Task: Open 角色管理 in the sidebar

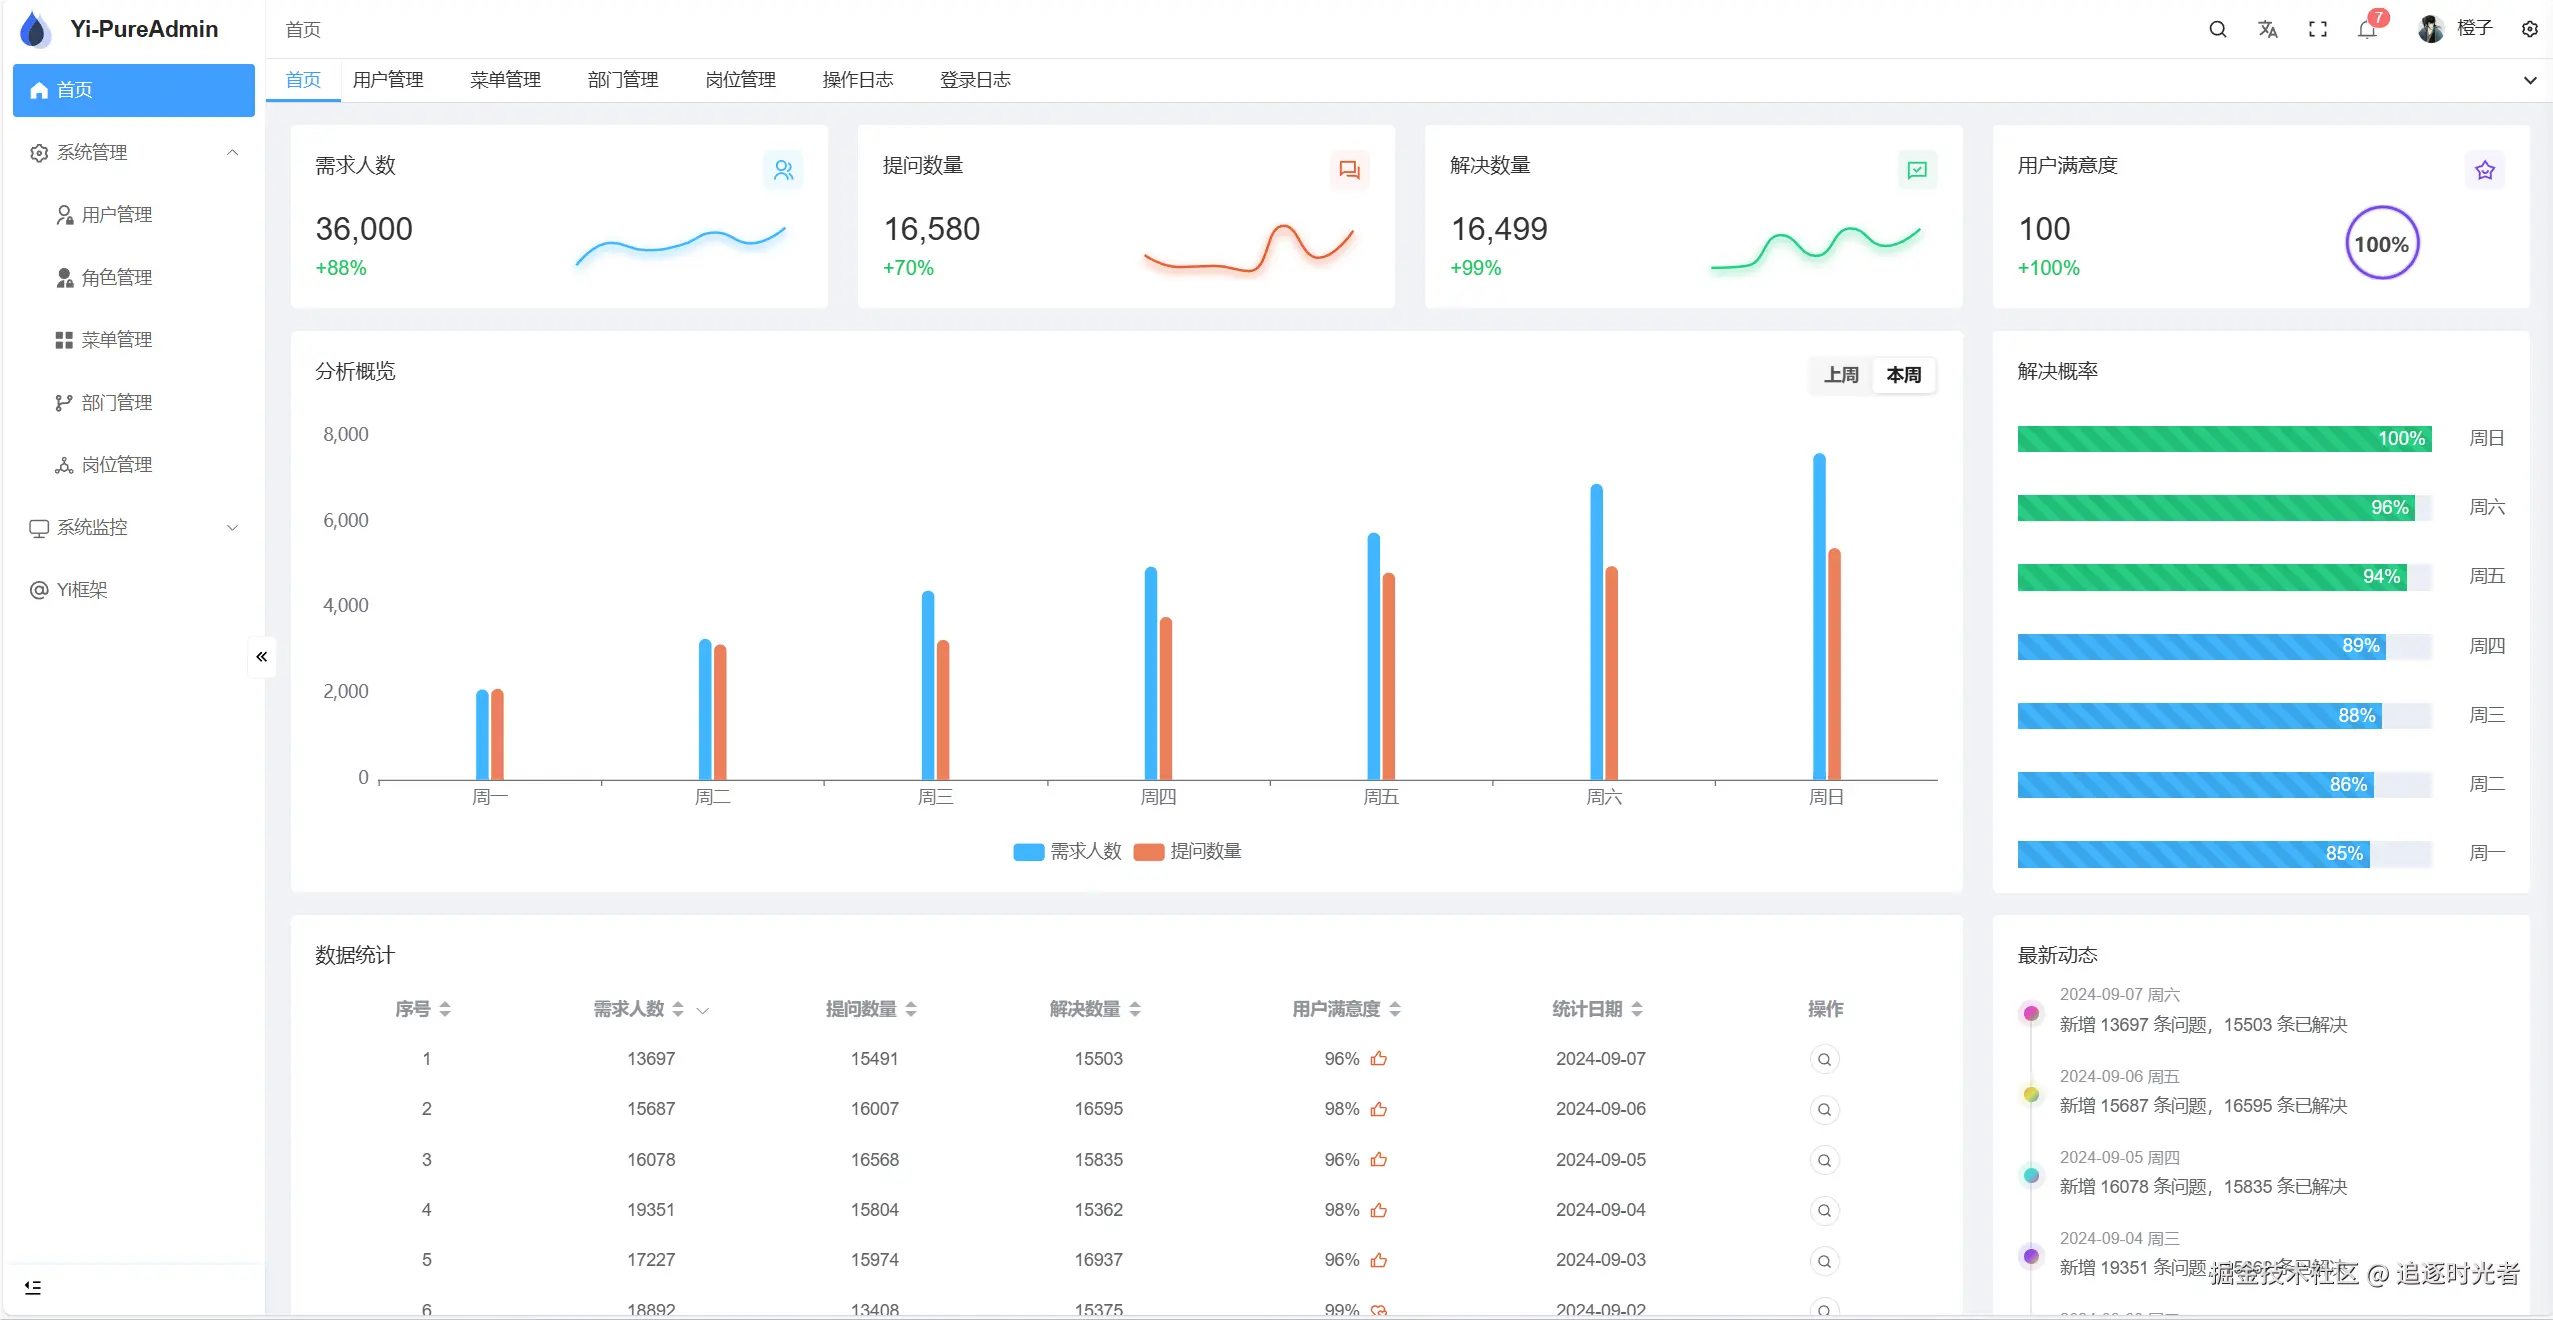Action: (117, 277)
